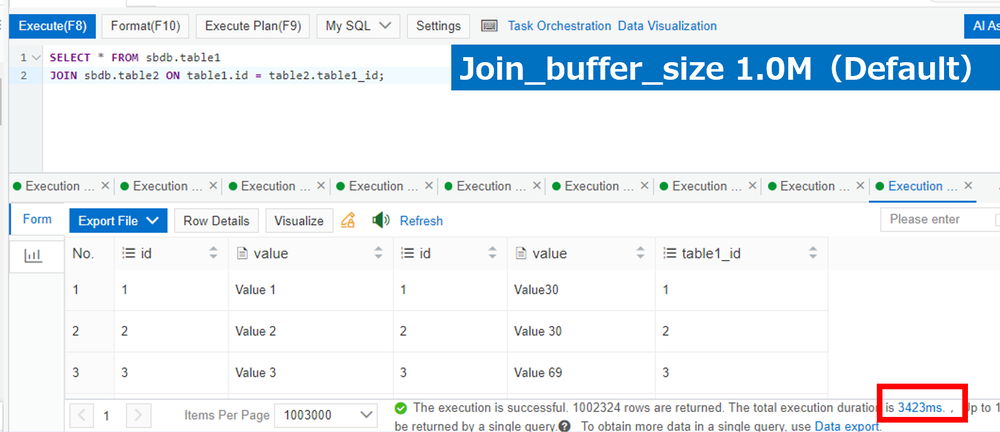This screenshot has height=432, width=1000.
Task: Click the chart view icon in left sidebar
Action: (x=33, y=256)
